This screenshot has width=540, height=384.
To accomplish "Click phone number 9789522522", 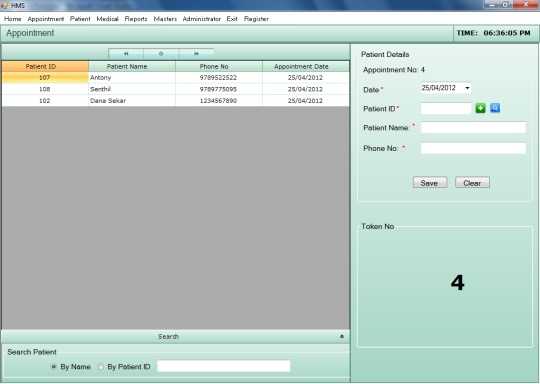I will [x=219, y=77].
